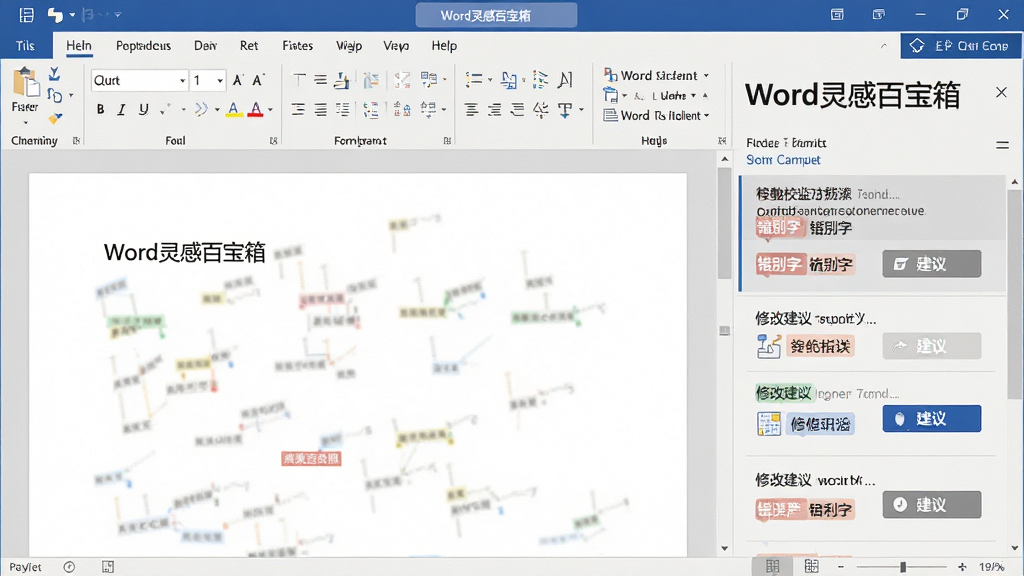Click the document scrollbar down arrow
This screenshot has height=576, width=1024.
(x=724, y=549)
